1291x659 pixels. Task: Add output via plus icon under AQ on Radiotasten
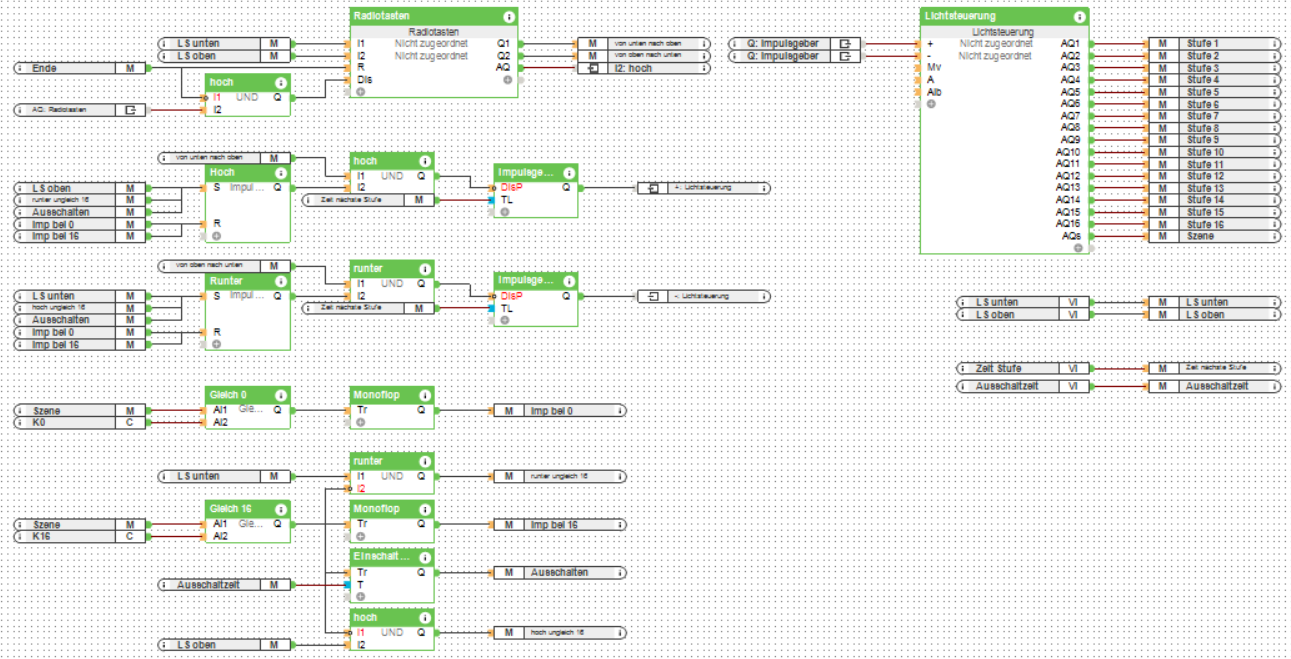(507, 79)
